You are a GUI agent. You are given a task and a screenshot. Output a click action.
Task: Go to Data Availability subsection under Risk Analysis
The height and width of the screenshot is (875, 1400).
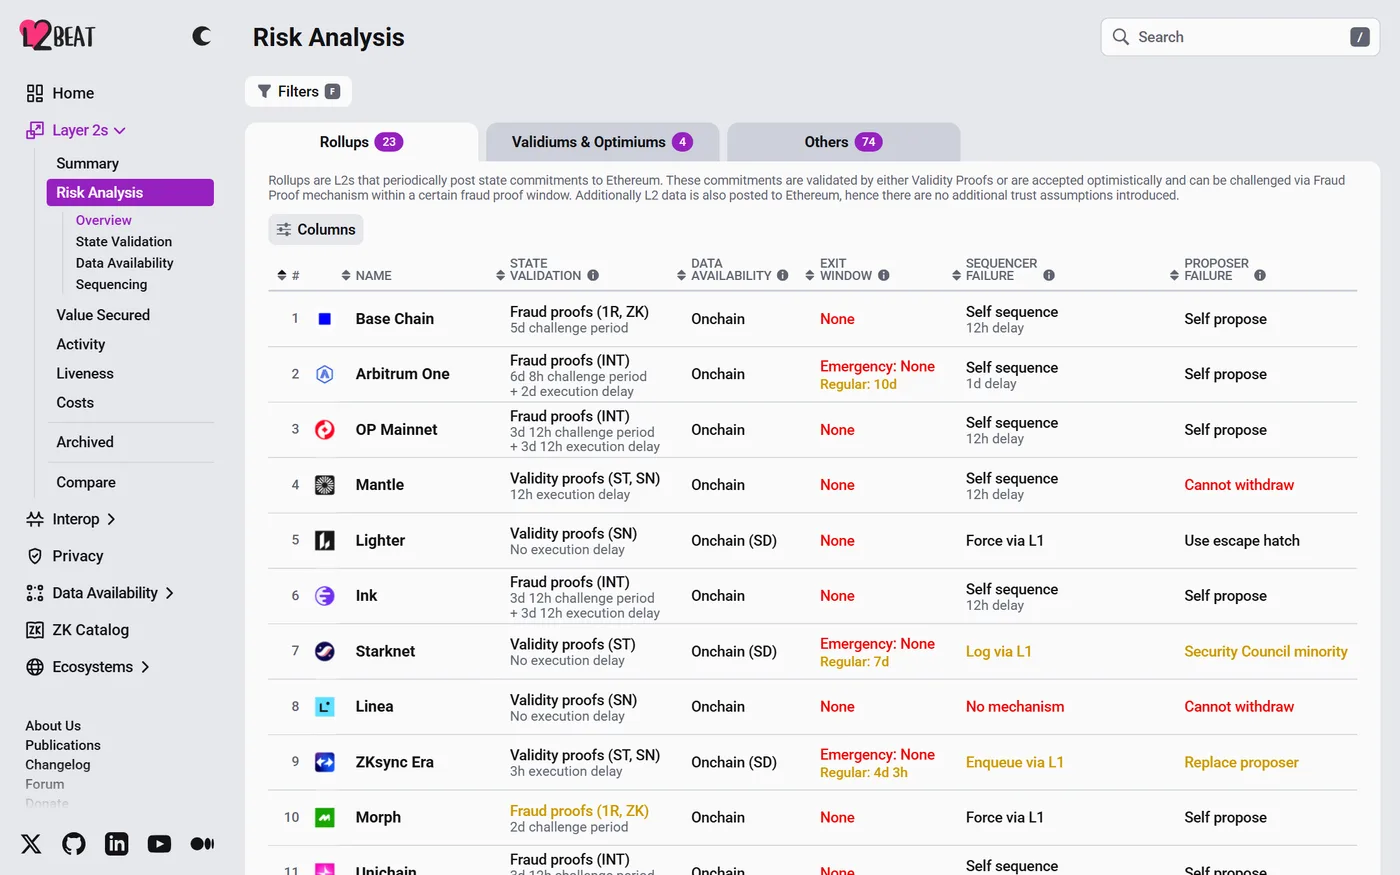[x=125, y=263]
